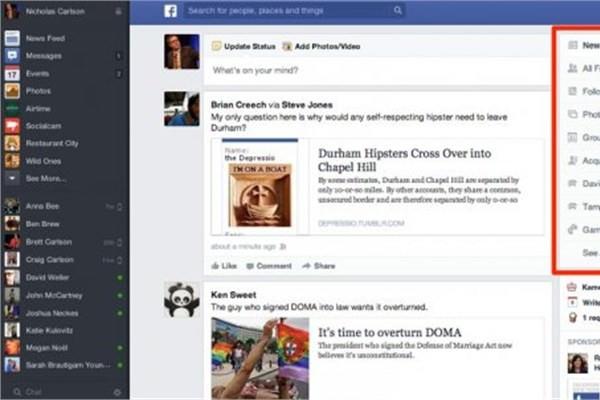This screenshot has height=400, width=600.
Task: Click the Facebook logo icon
Action: tap(171, 11)
